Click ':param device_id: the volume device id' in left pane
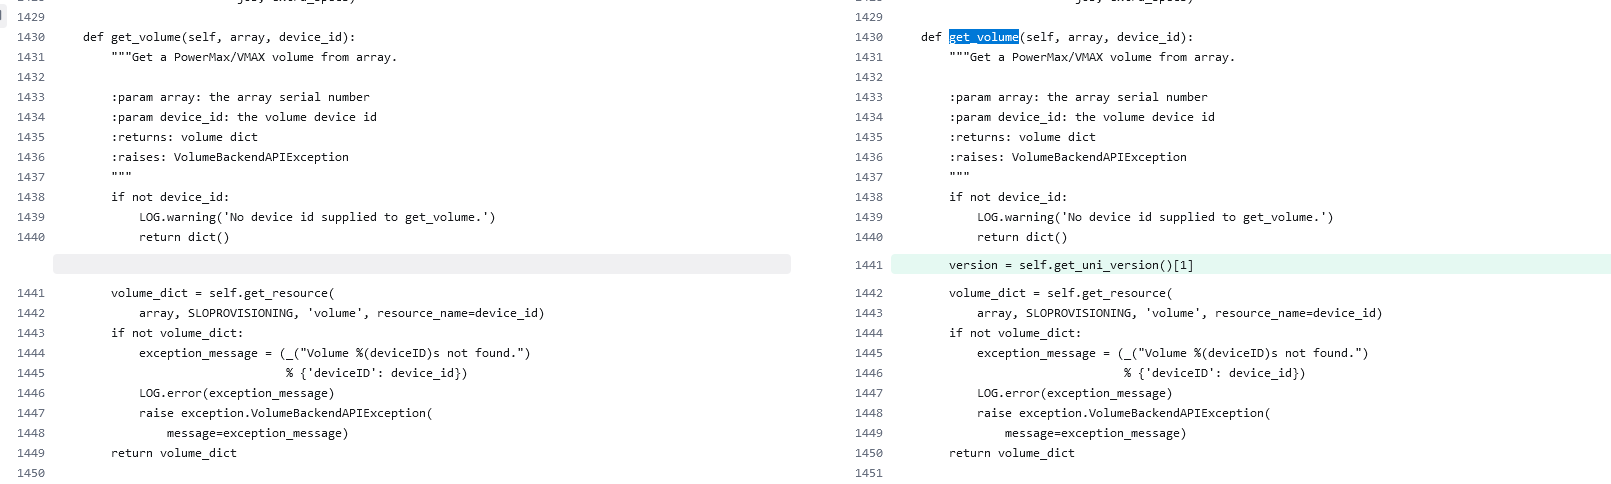Screen dimensions: 1611x484 click(244, 117)
